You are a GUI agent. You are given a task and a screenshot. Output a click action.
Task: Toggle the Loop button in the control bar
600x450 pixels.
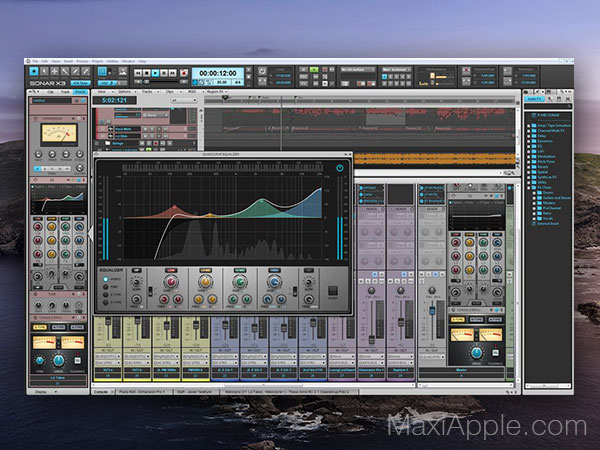pyautogui.click(x=262, y=71)
